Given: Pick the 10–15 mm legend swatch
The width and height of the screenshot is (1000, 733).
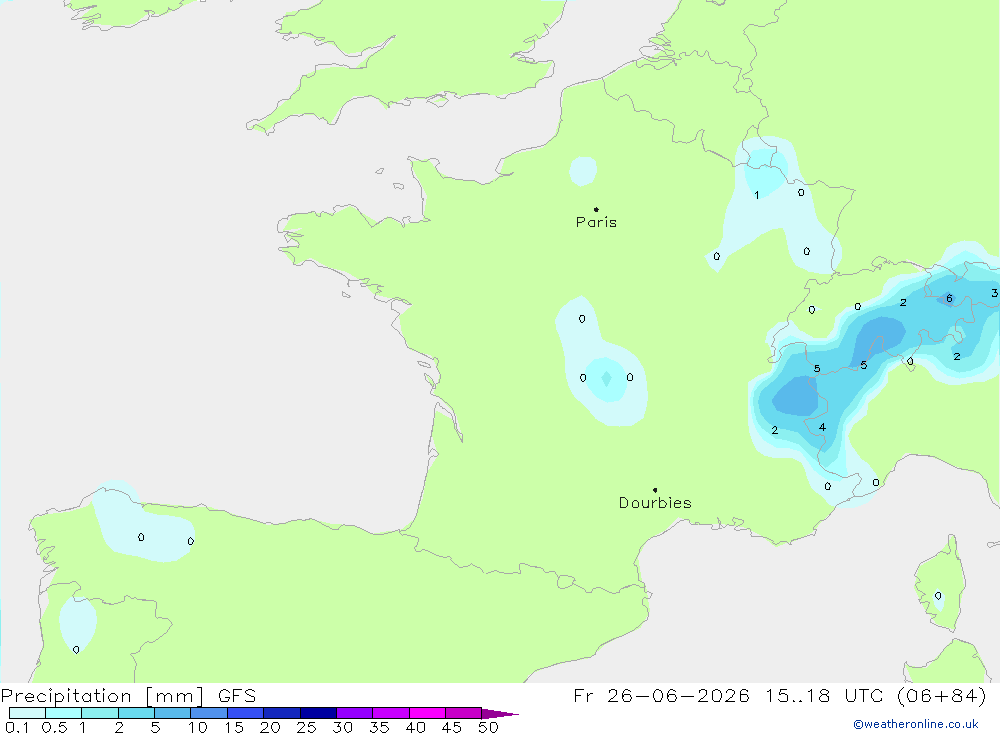Looking at the screenshot, I should point(209,713).
